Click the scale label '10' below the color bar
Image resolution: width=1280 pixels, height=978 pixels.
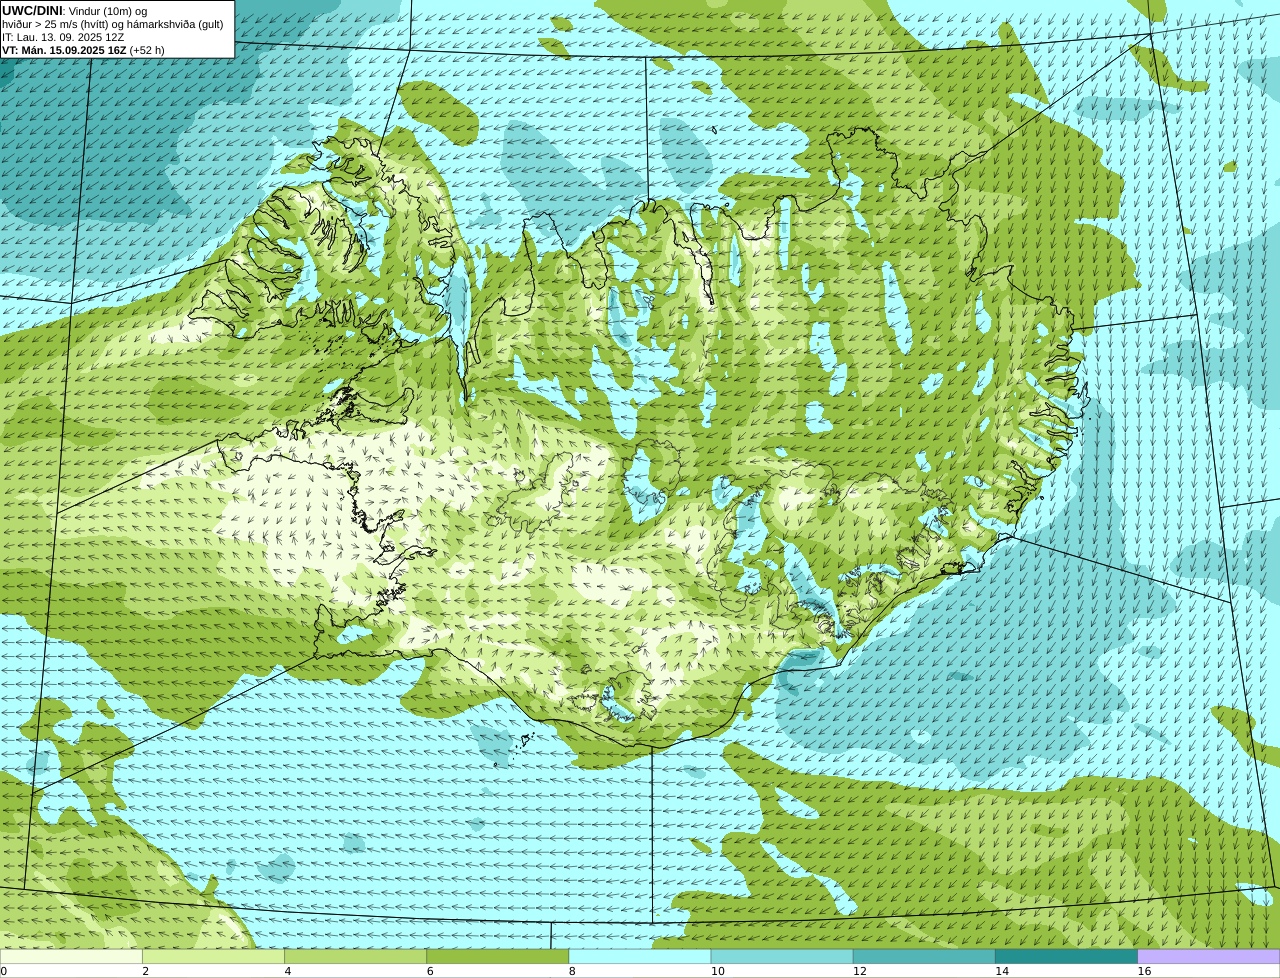coord(717,971)
